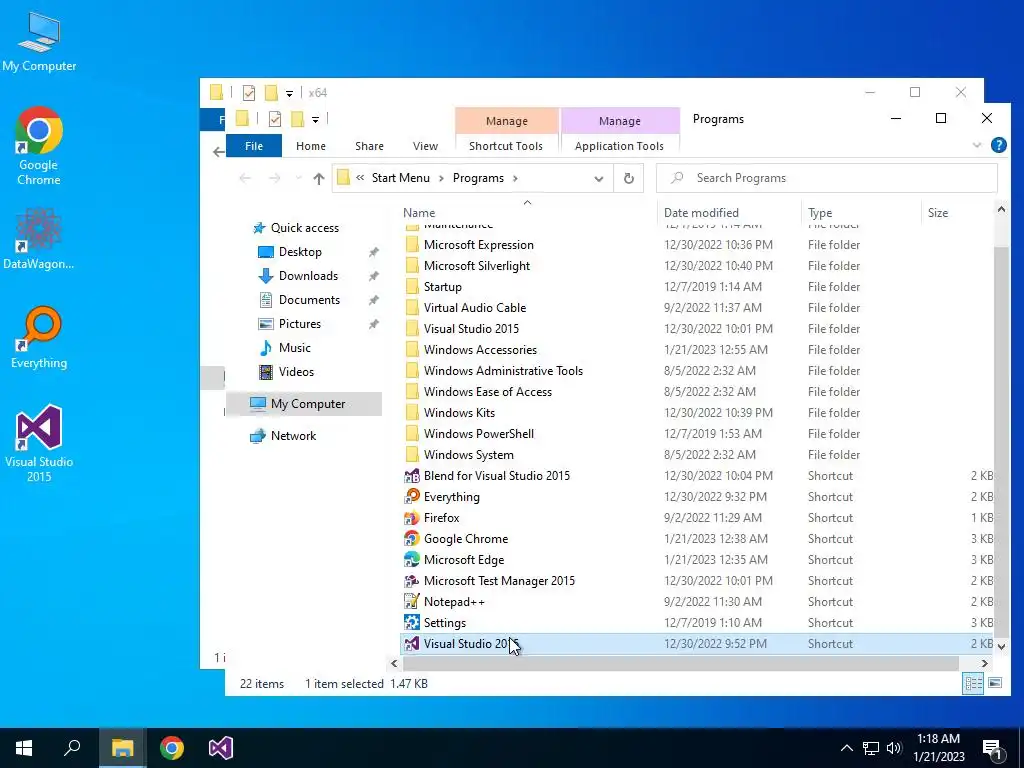Select the Notepad++ shortcut
1024x768 pixels.
[454, 601]
